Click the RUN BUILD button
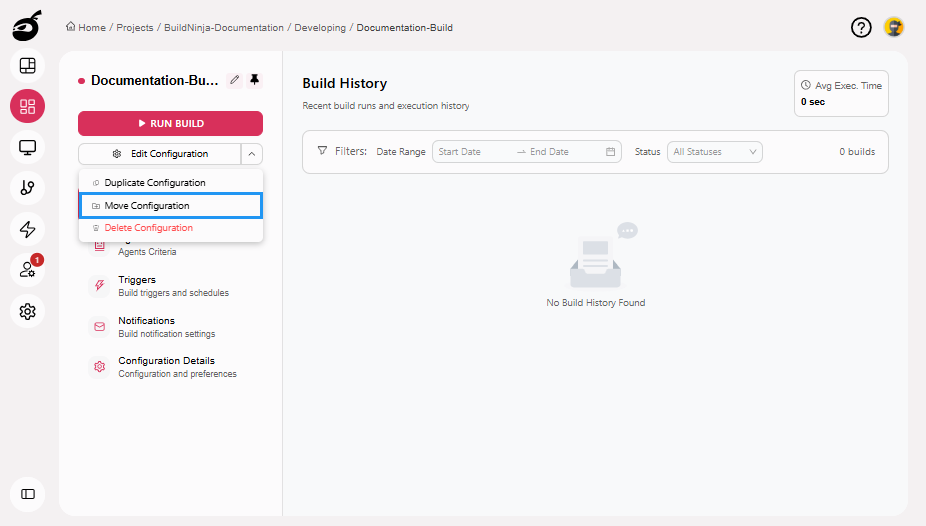The height and width of the screenshot is (526, 926). [170, 123]
